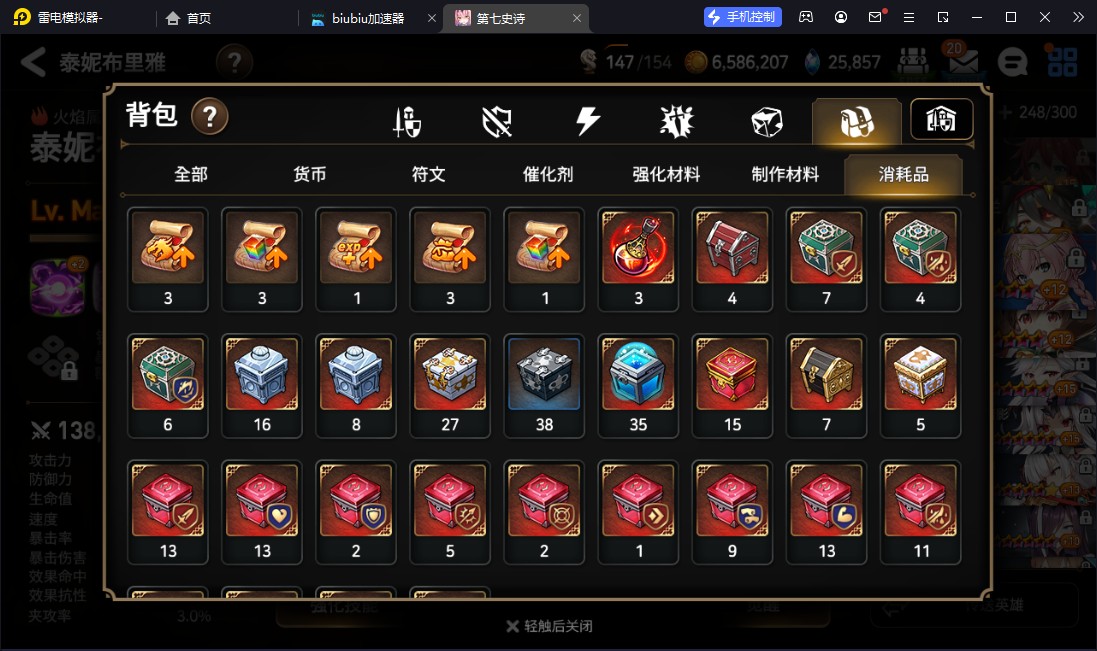Viewport: 1097px width, 651px height.
Task: Open the emulator hamburger menu
Action: 909,17
